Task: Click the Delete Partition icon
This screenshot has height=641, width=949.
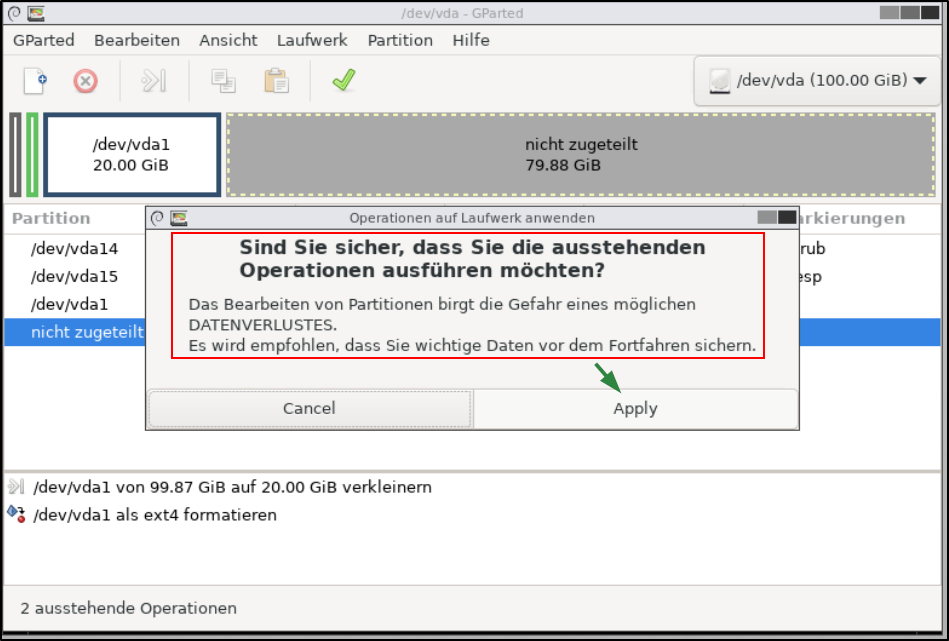Action: pos(85,80)
